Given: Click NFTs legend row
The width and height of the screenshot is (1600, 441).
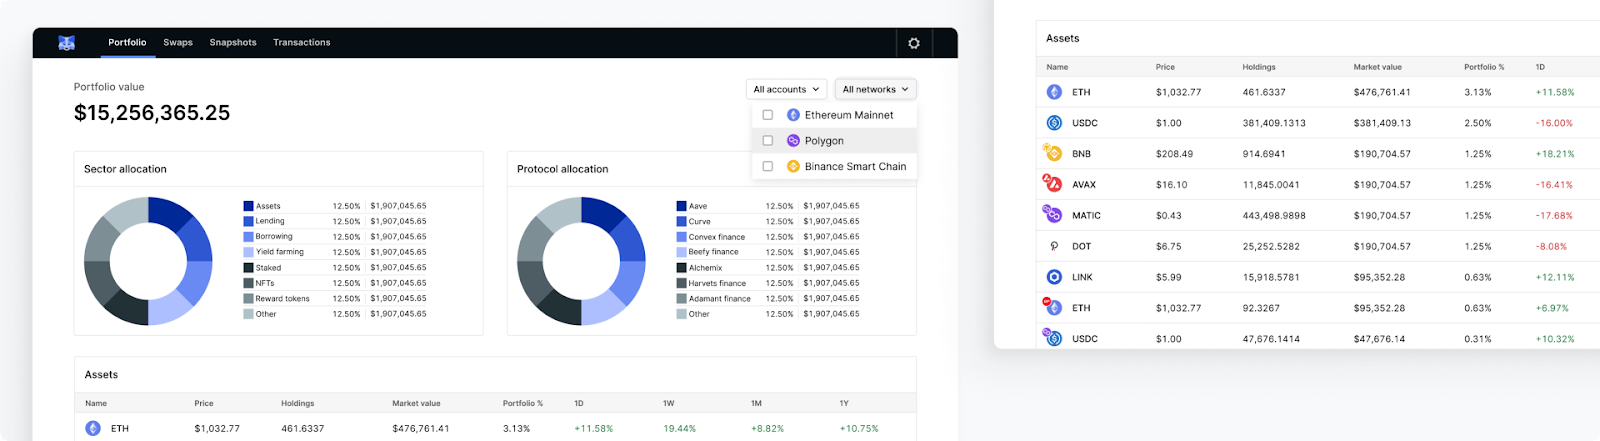Looking at the screenshot, I should (x=335, y=283).
